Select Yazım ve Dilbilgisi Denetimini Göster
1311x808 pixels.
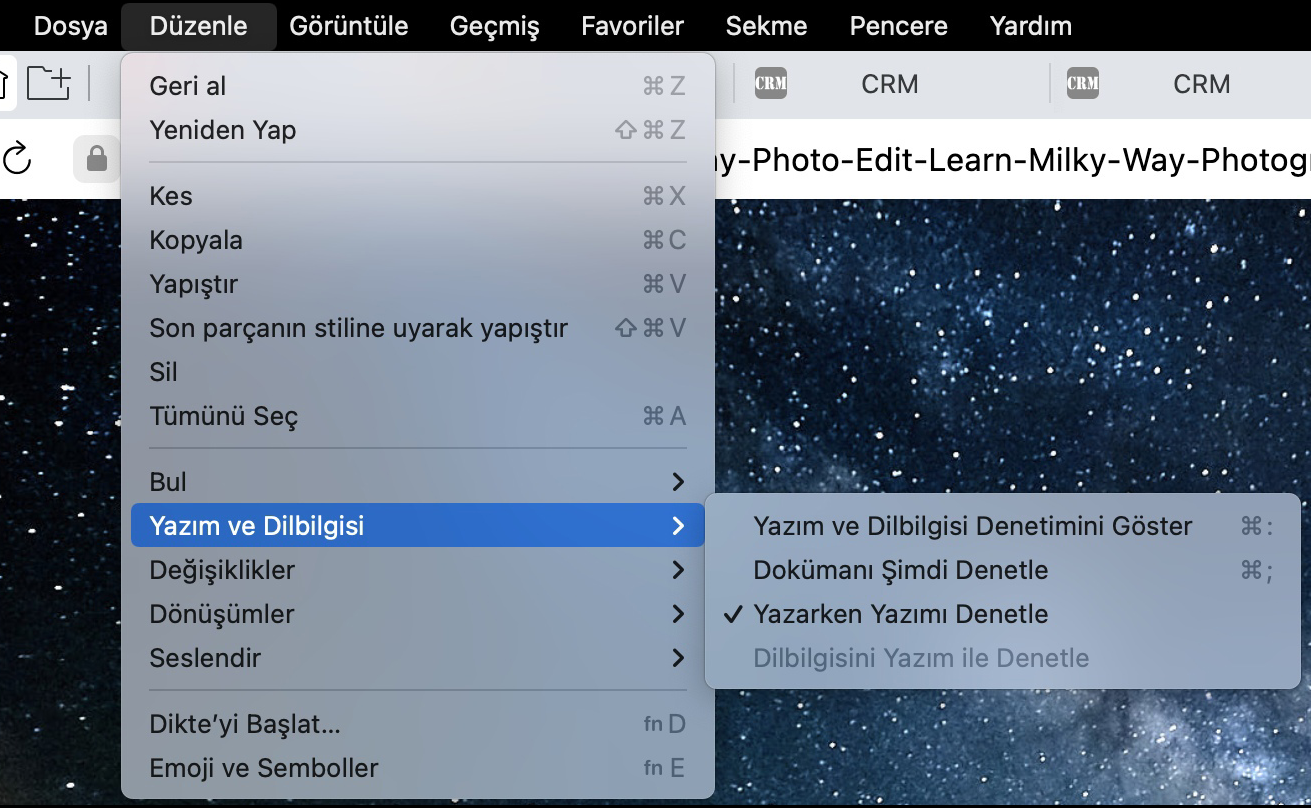(x=972, y=526)
